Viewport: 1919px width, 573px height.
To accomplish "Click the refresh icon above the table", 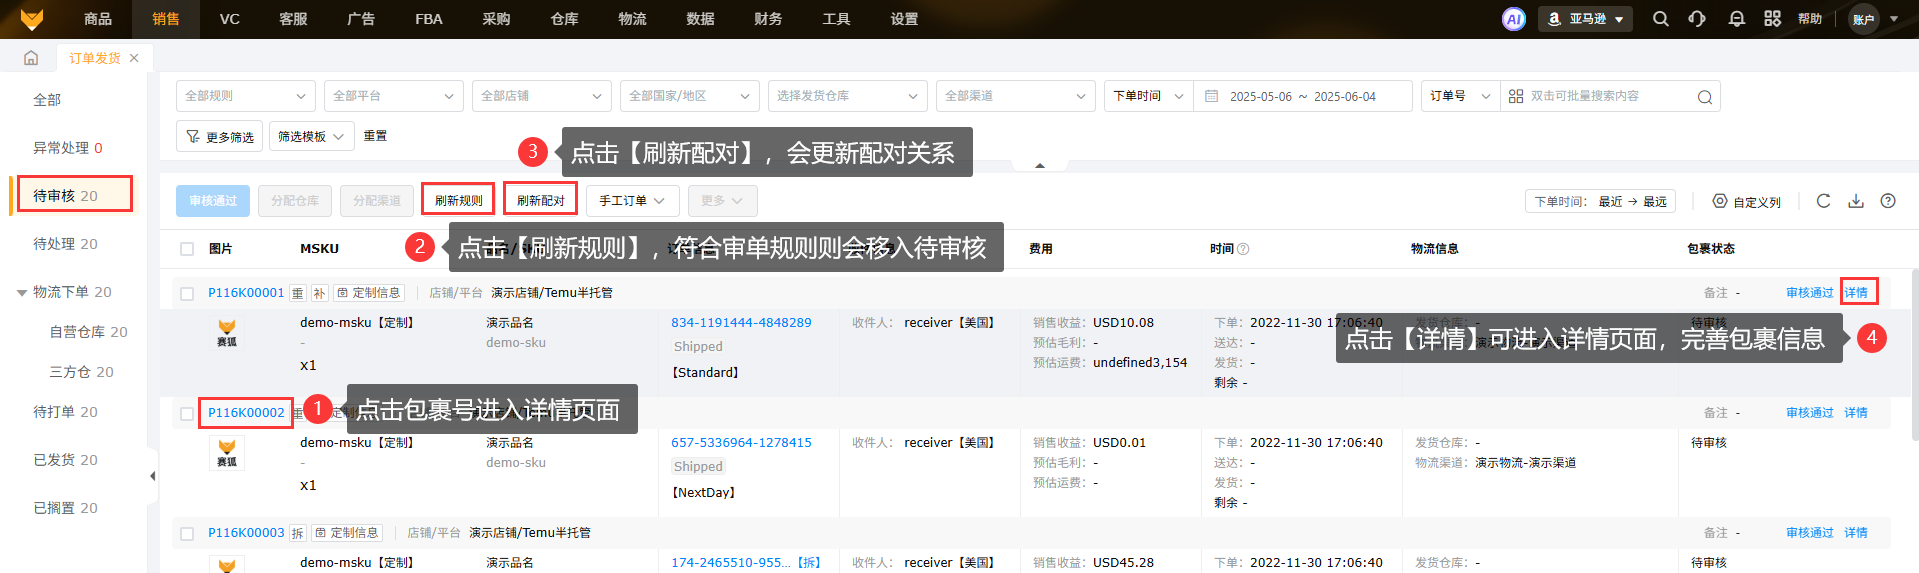I will (x=1823, y=201).
